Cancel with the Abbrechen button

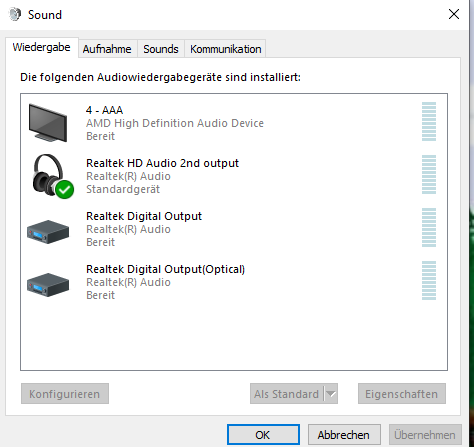(x=344, y=435)
